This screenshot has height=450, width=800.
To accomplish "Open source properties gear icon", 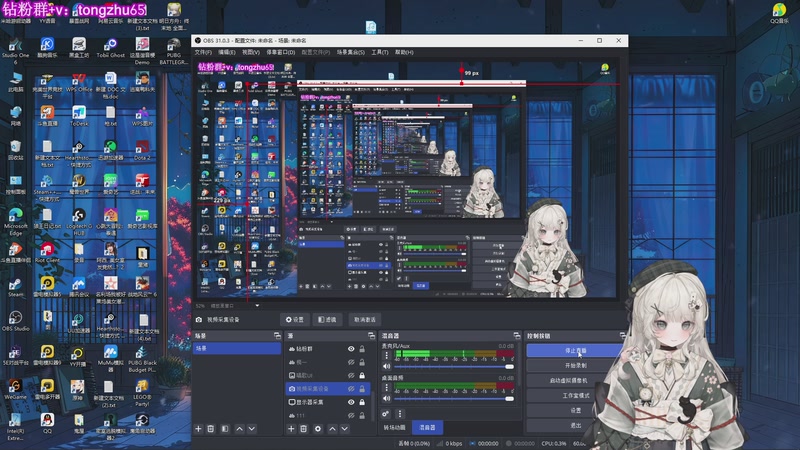I will tap(318, 429).
